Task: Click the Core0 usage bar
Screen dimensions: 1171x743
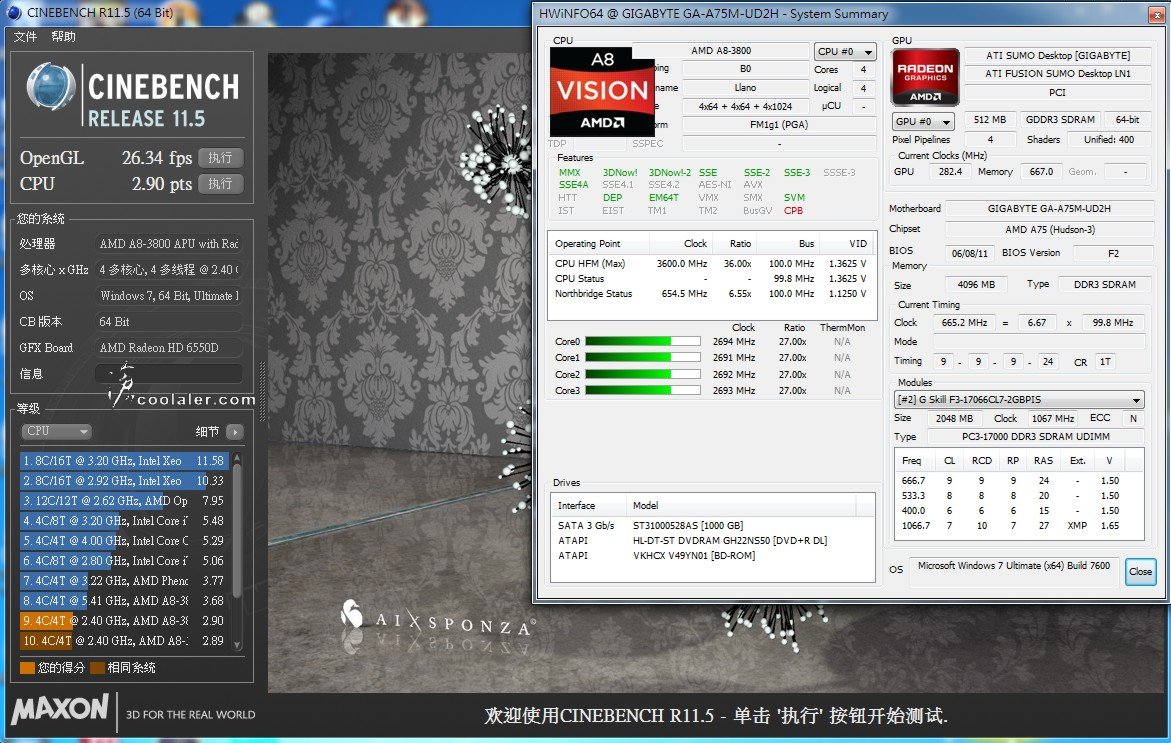Action: (642, 341)
